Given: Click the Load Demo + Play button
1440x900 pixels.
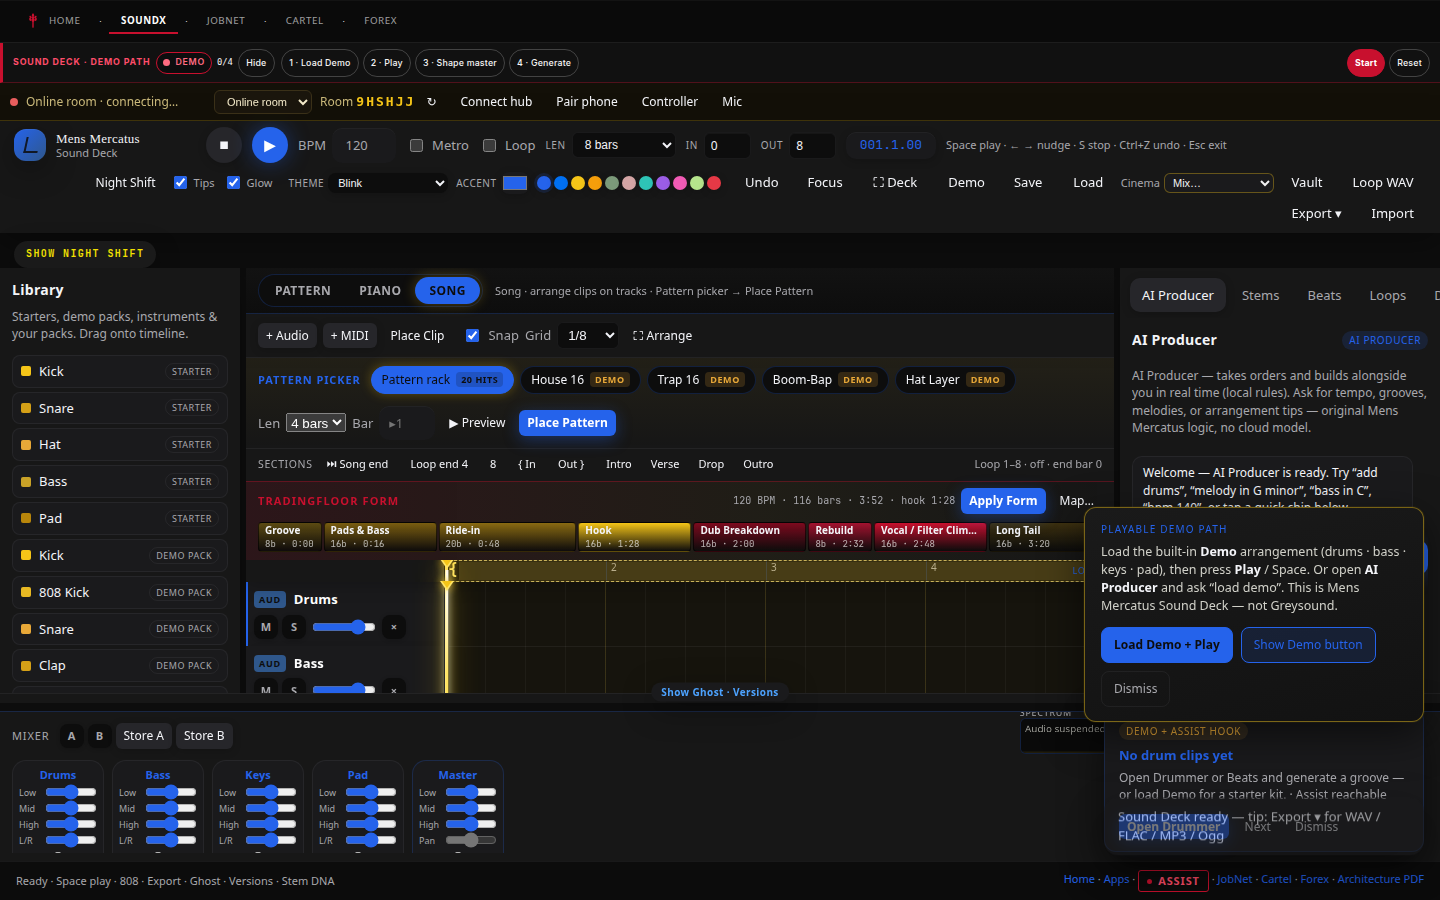Looking at the screenshot, I should tap(1167, 645).
